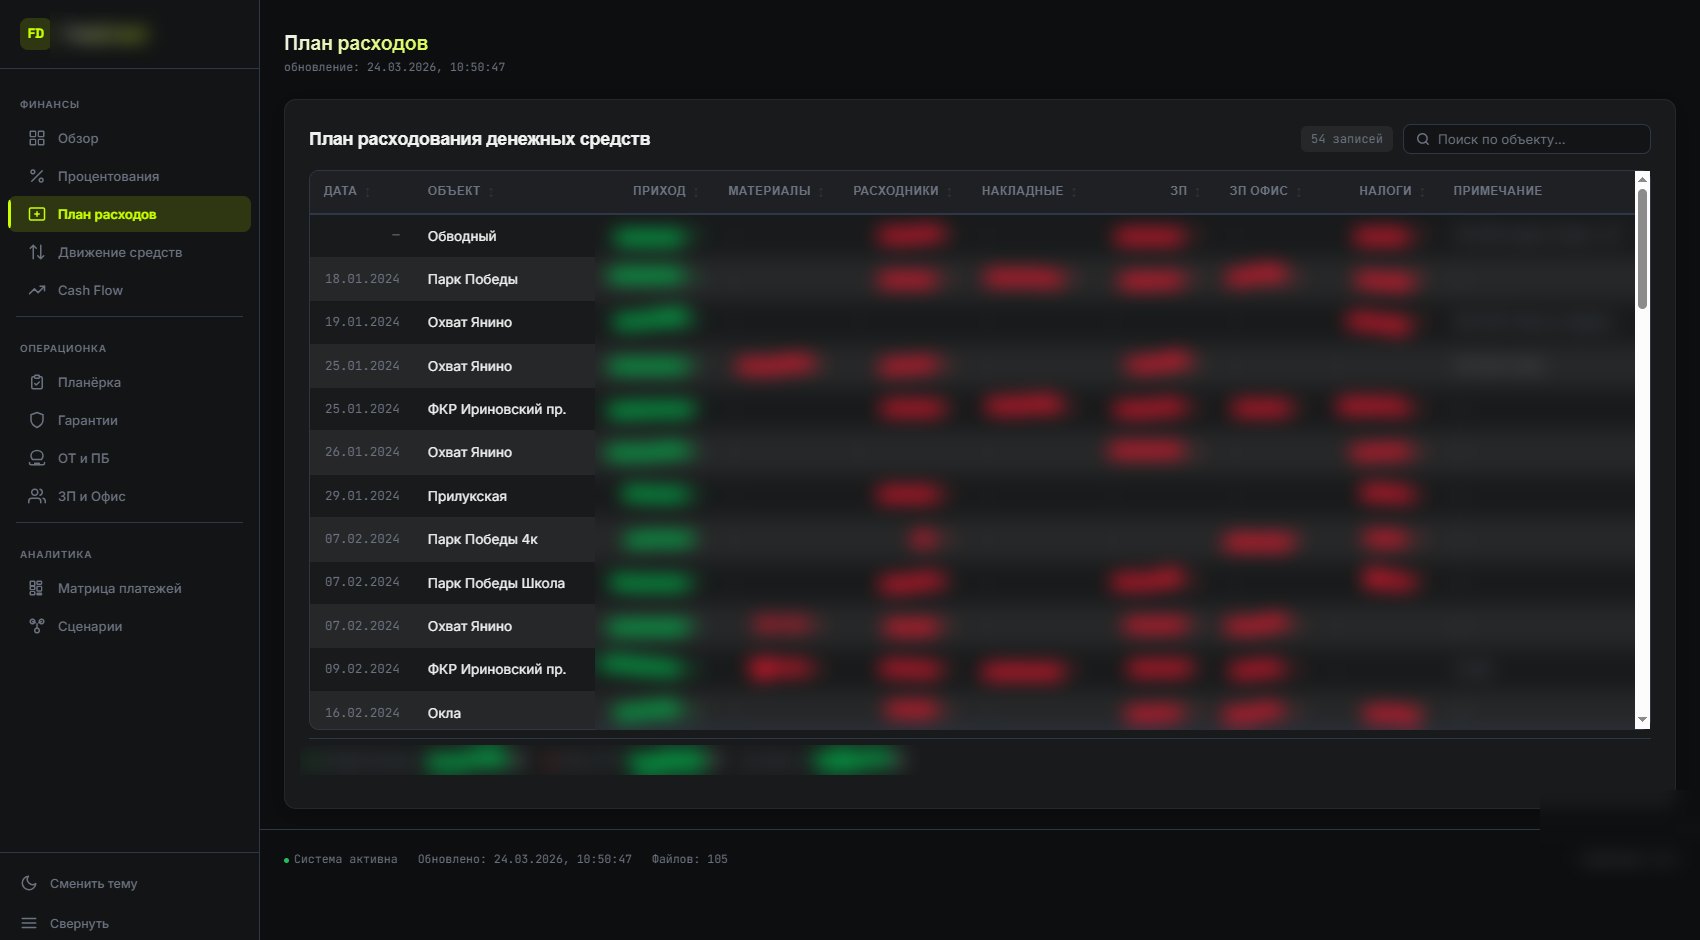Sort by the ПРИХОД column header
Screen dimensions: 1700x940
[659, 191]
